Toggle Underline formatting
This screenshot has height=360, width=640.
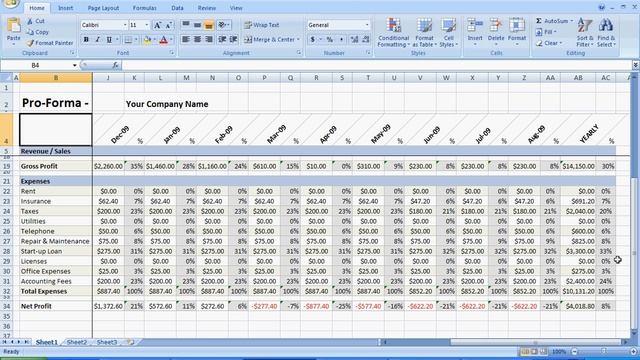[109, 40]
